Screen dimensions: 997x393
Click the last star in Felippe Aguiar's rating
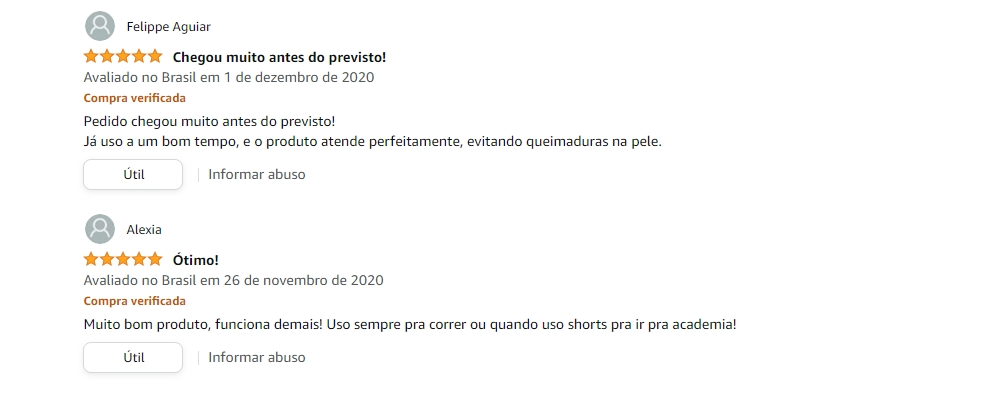pos(155,57)
